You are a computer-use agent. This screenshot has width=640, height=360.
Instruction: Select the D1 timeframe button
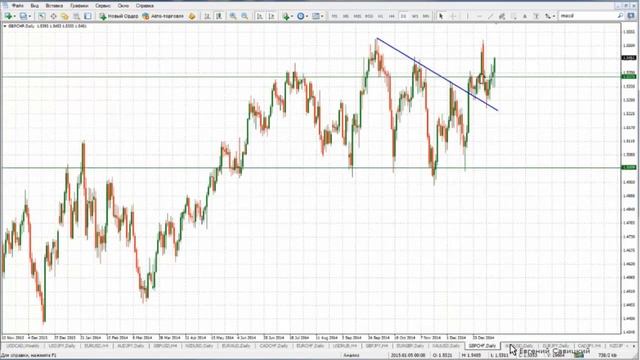[403, 16]
